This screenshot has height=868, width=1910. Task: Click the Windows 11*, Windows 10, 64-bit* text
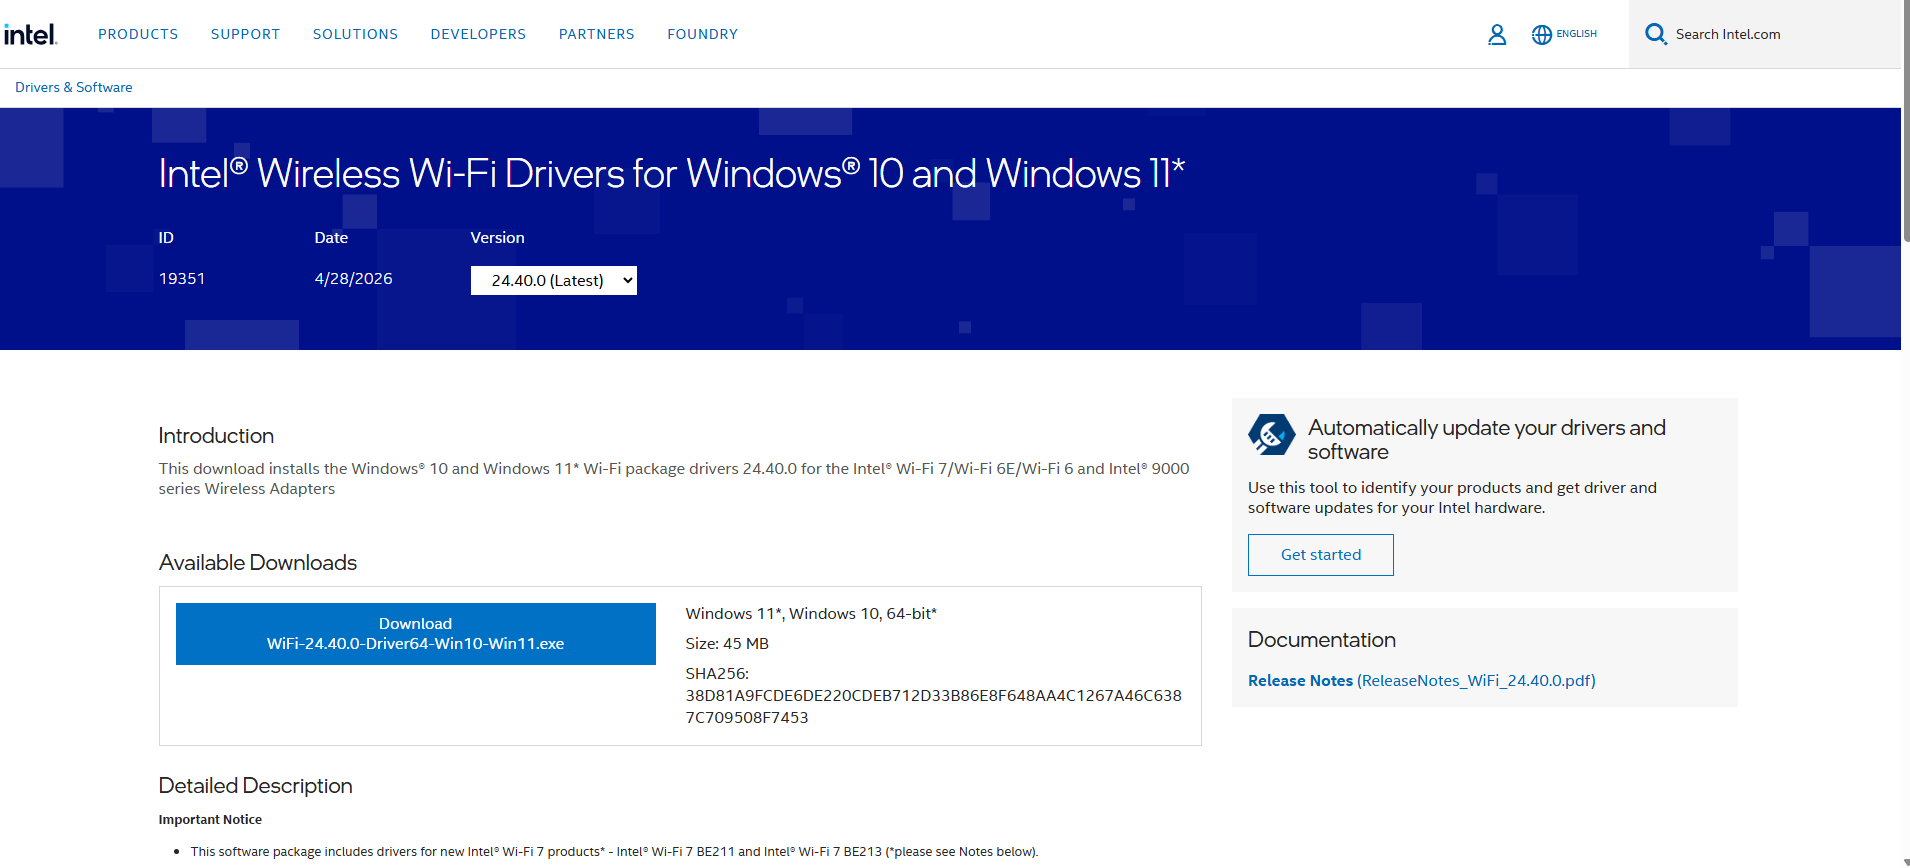click(x=811, y=614)
